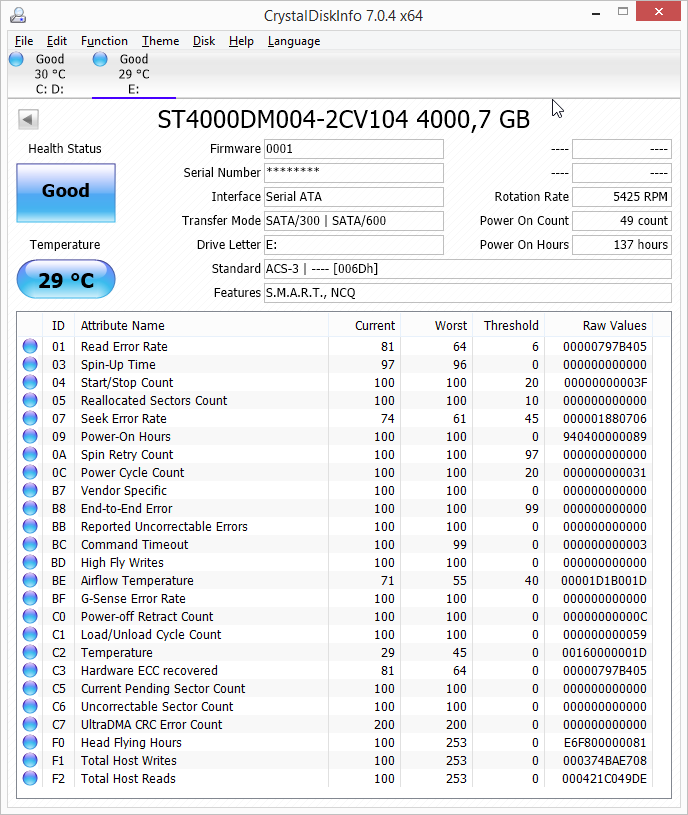Click status orb for Power Cycle Count

point(30,472)
